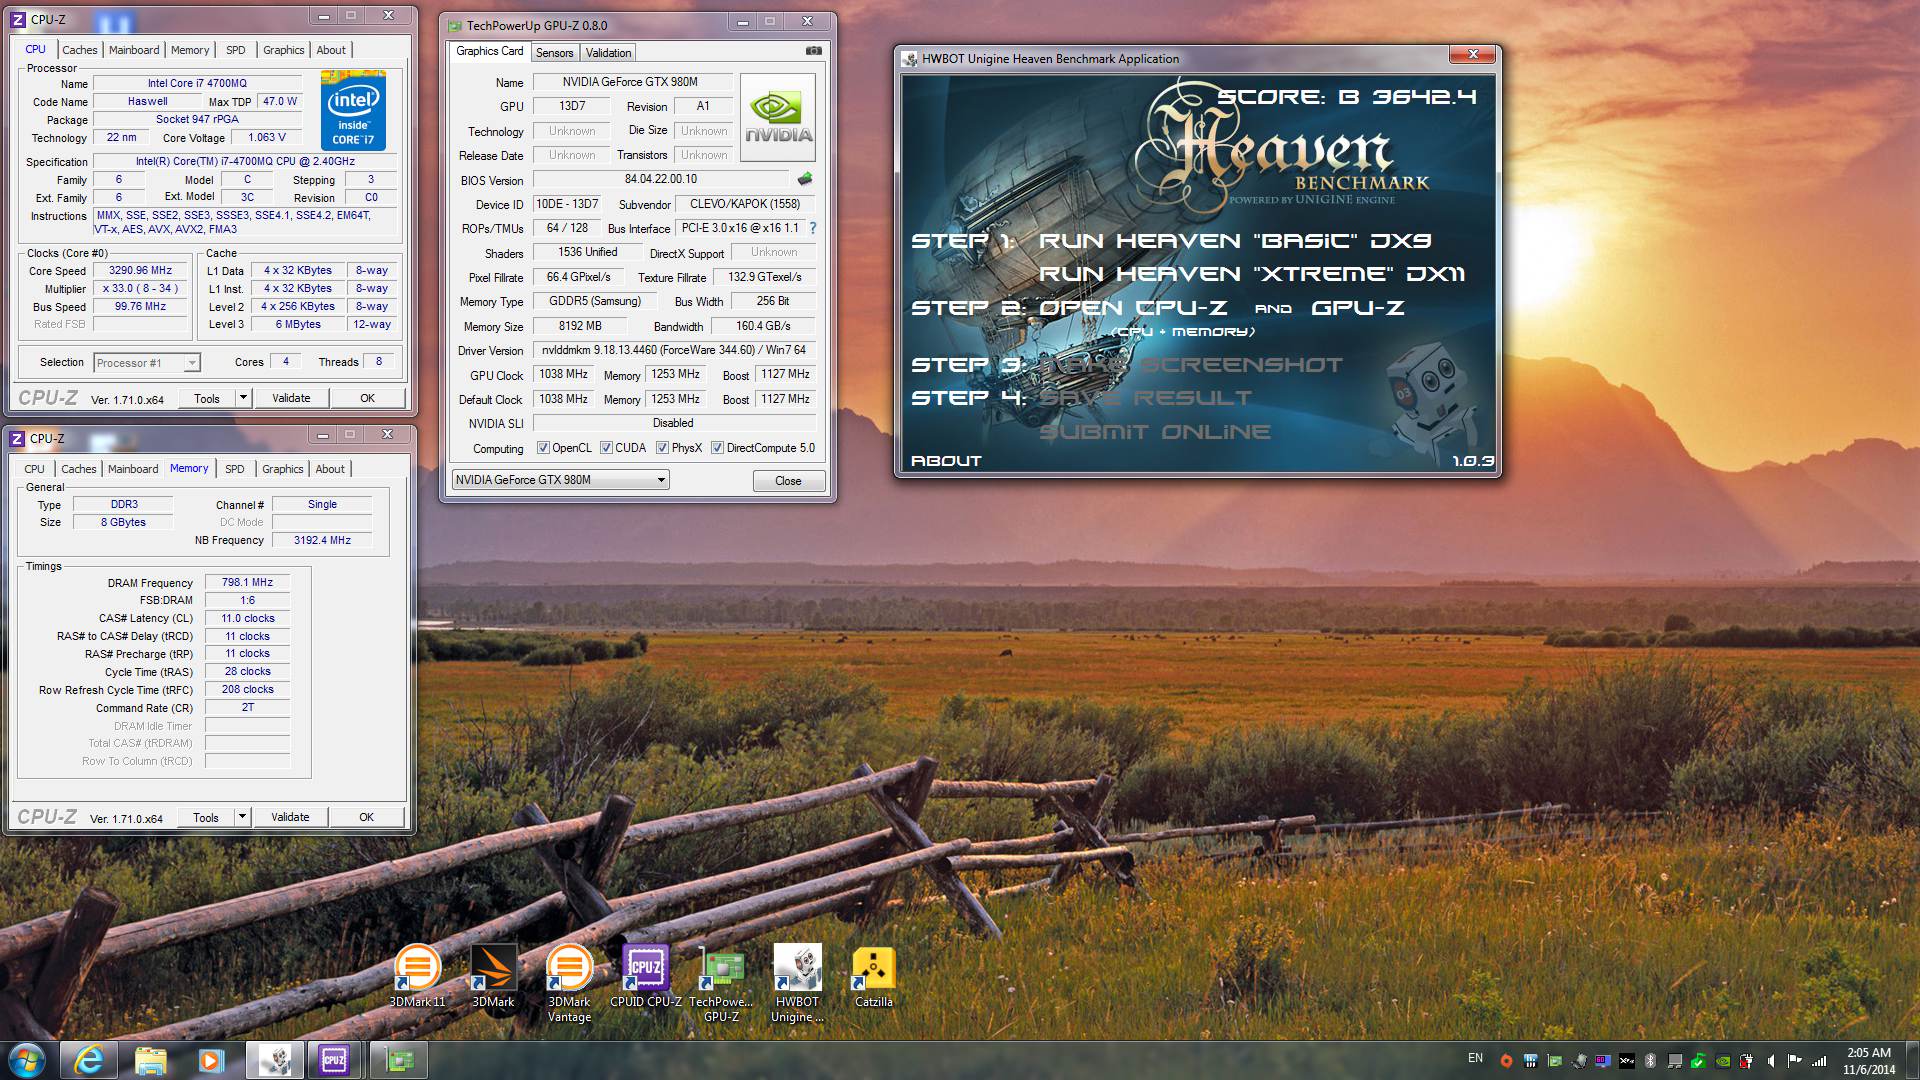Screen dimensions: 1920x1080
Task: Click the GPU-Z camera screenshot icon
Action: [x=814, y=51]
